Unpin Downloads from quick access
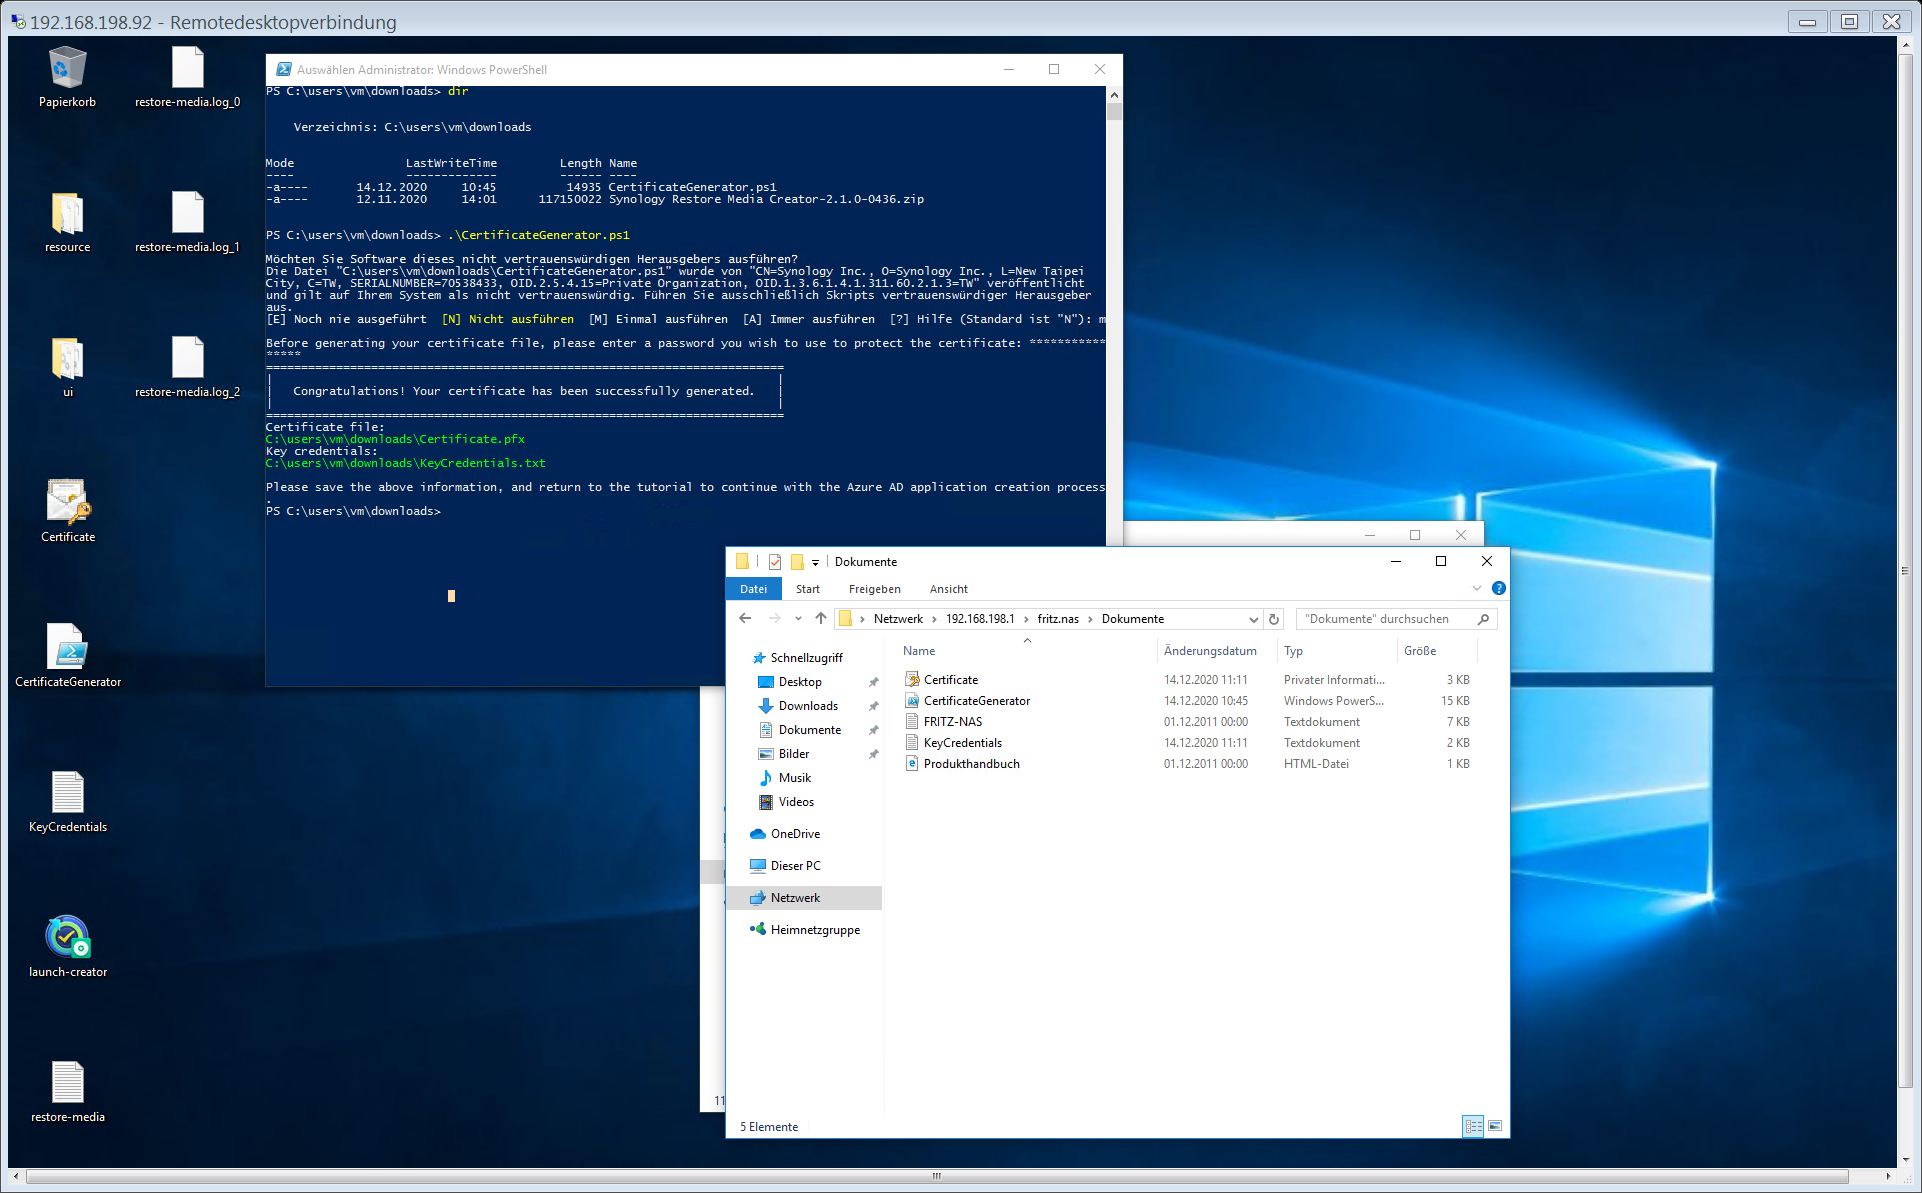 (873, 706)
